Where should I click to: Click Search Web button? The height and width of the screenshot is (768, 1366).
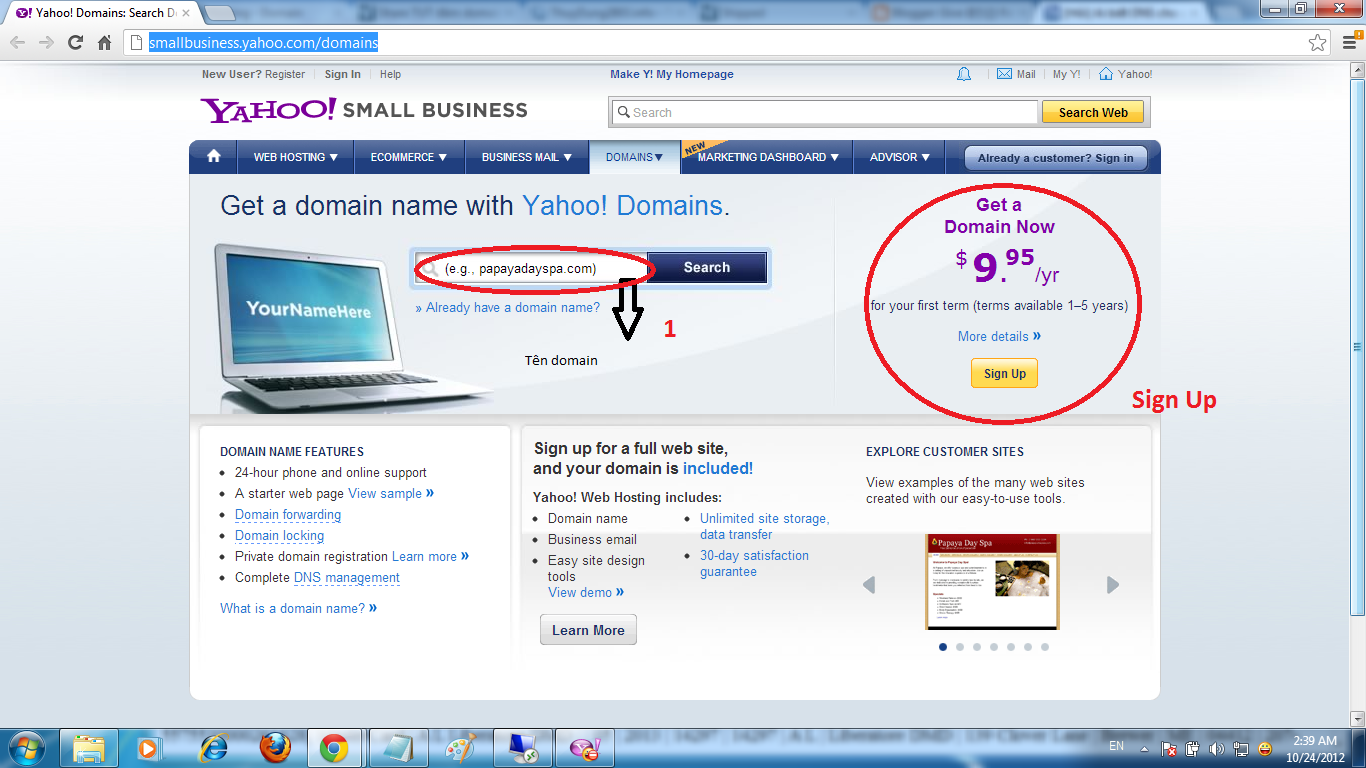1093,112
